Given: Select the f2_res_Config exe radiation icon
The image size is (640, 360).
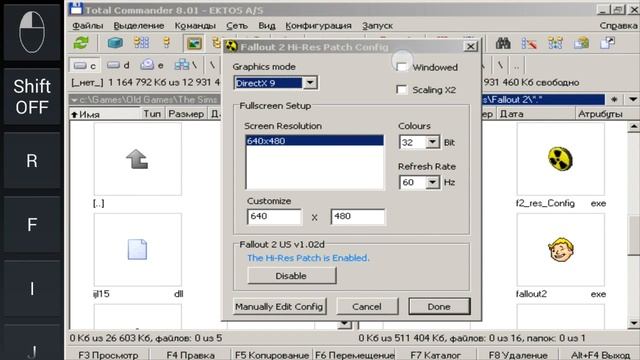Looking at the screenshot, I should pyautogui.click(x=560, y=159).
